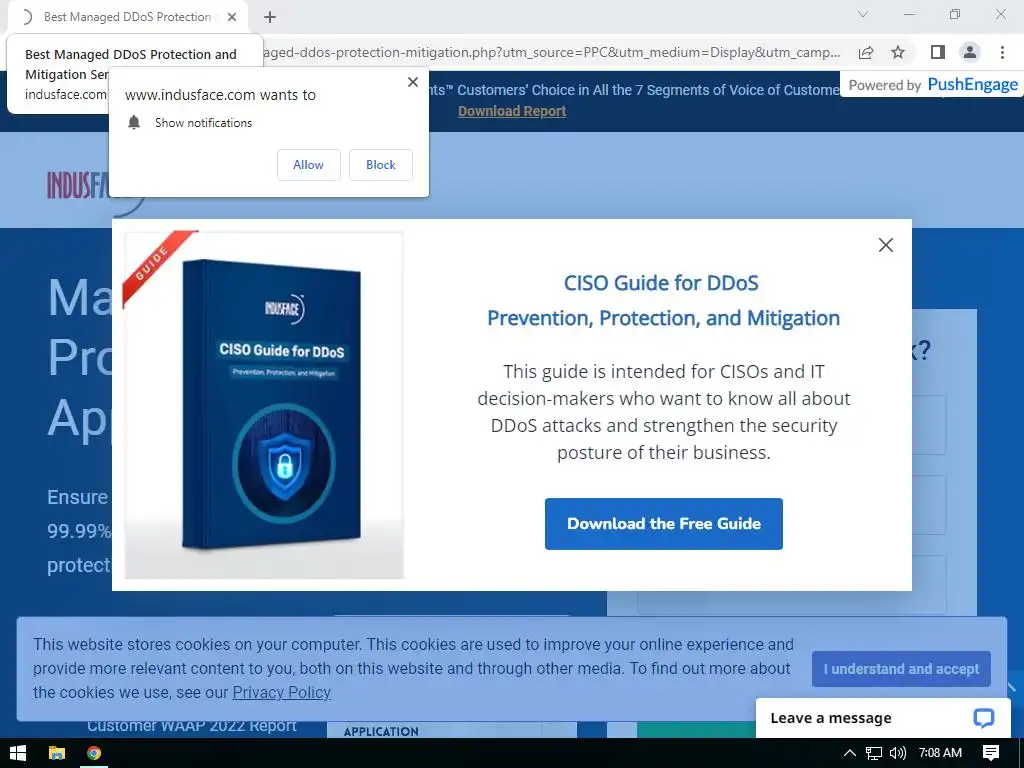1024x768 pixels.
Task: Click Download the Free Guide button
Action: (x=664, y=524)
